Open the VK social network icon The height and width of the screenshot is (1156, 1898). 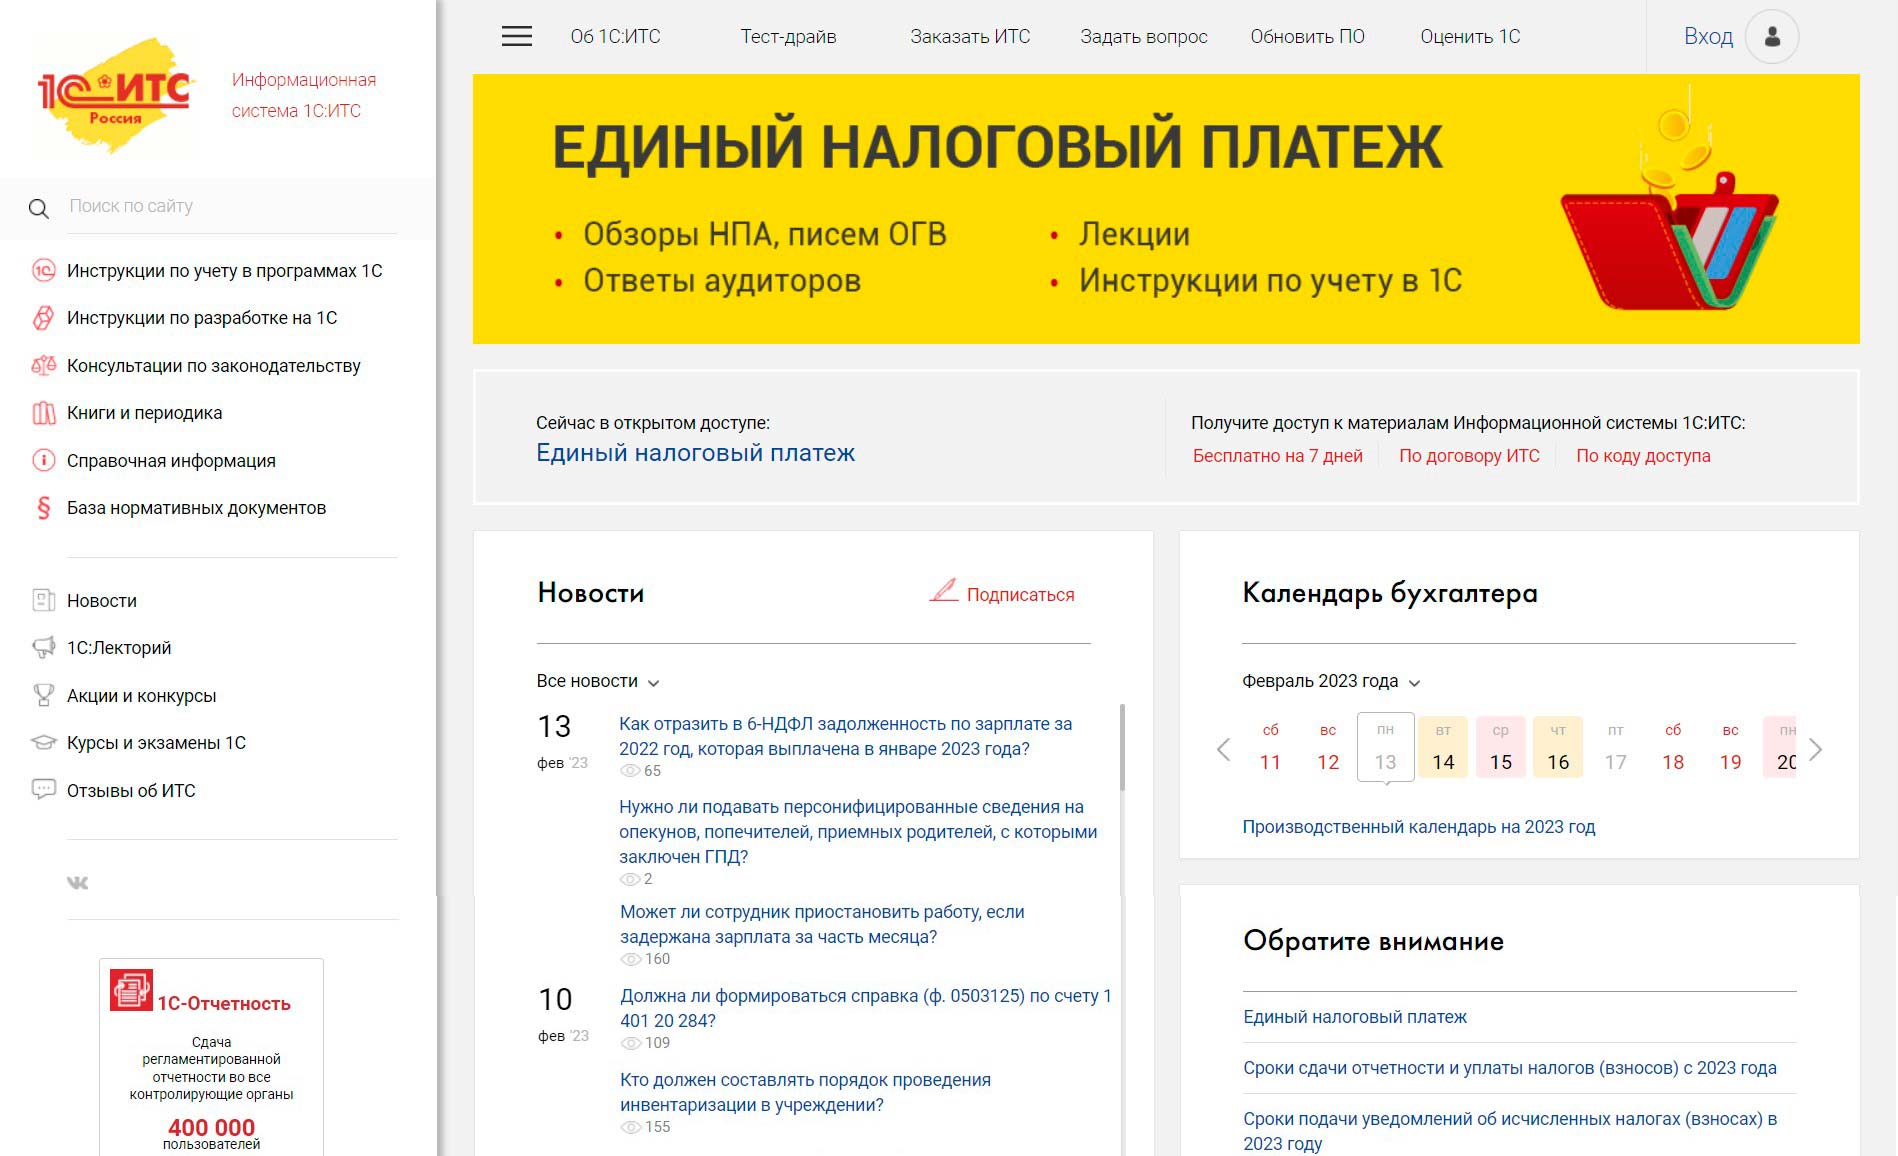tap(77, 883)
